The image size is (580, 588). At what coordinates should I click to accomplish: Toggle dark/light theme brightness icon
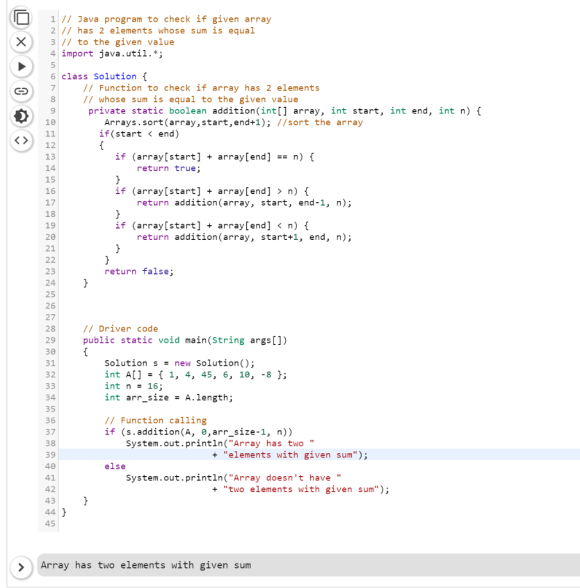21,116
